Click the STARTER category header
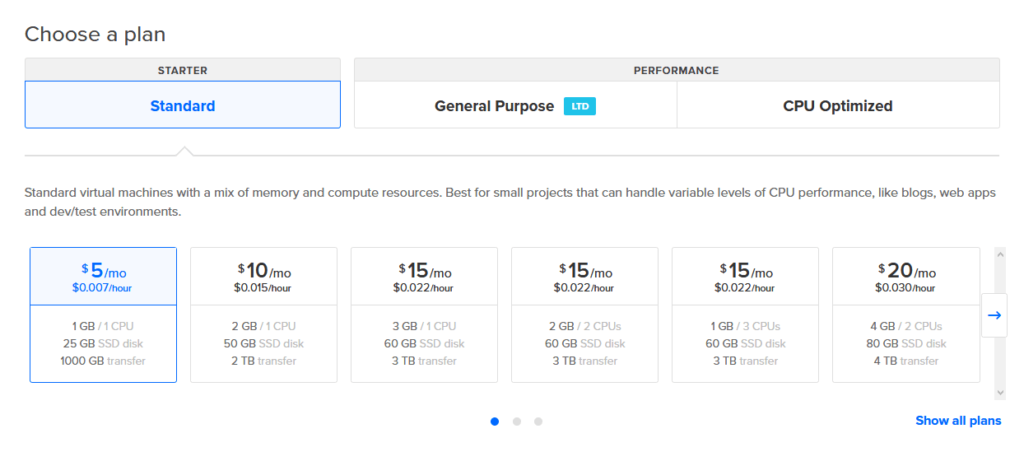The width and height of the screenshot is (1024, 452). [182, 70]
